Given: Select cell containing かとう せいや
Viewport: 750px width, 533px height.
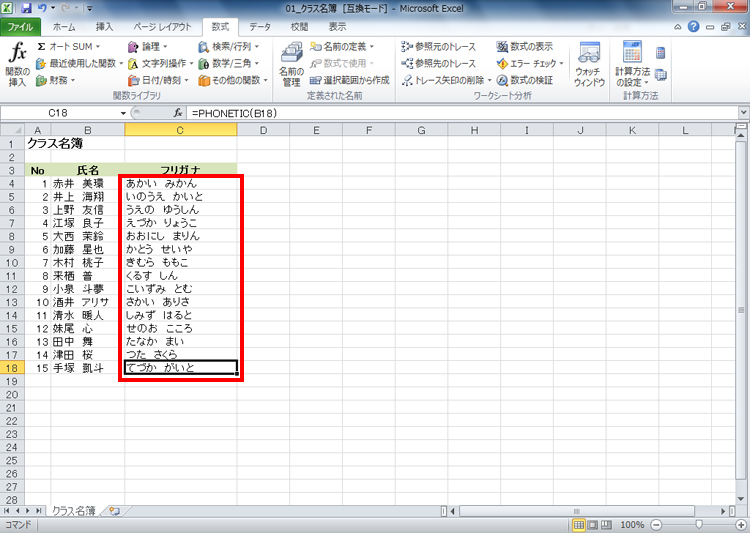Looking at the screenshot, I should (180, 249).
